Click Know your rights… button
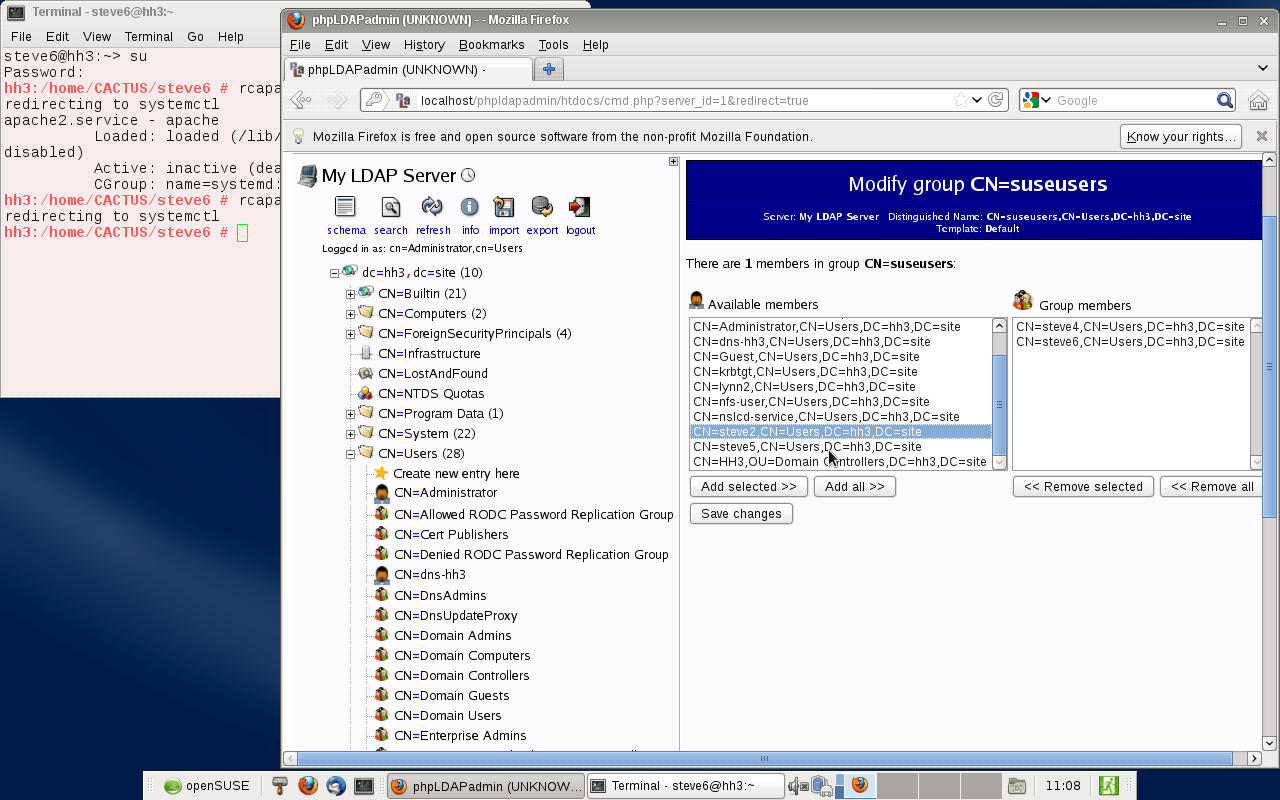Image resolution: width=1280 pixels, height=800 pixels. [1181, 136]
